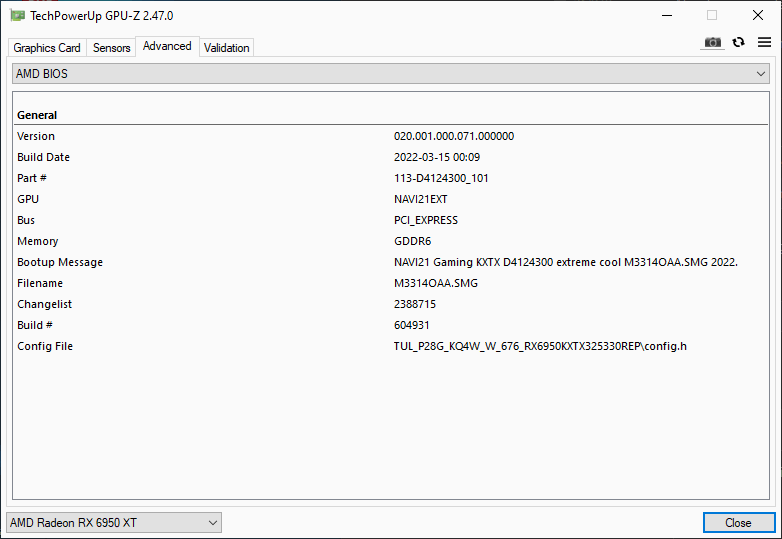Click the config.h file path value
This screenshot has height=539, width=782.
tap(540, 346)
